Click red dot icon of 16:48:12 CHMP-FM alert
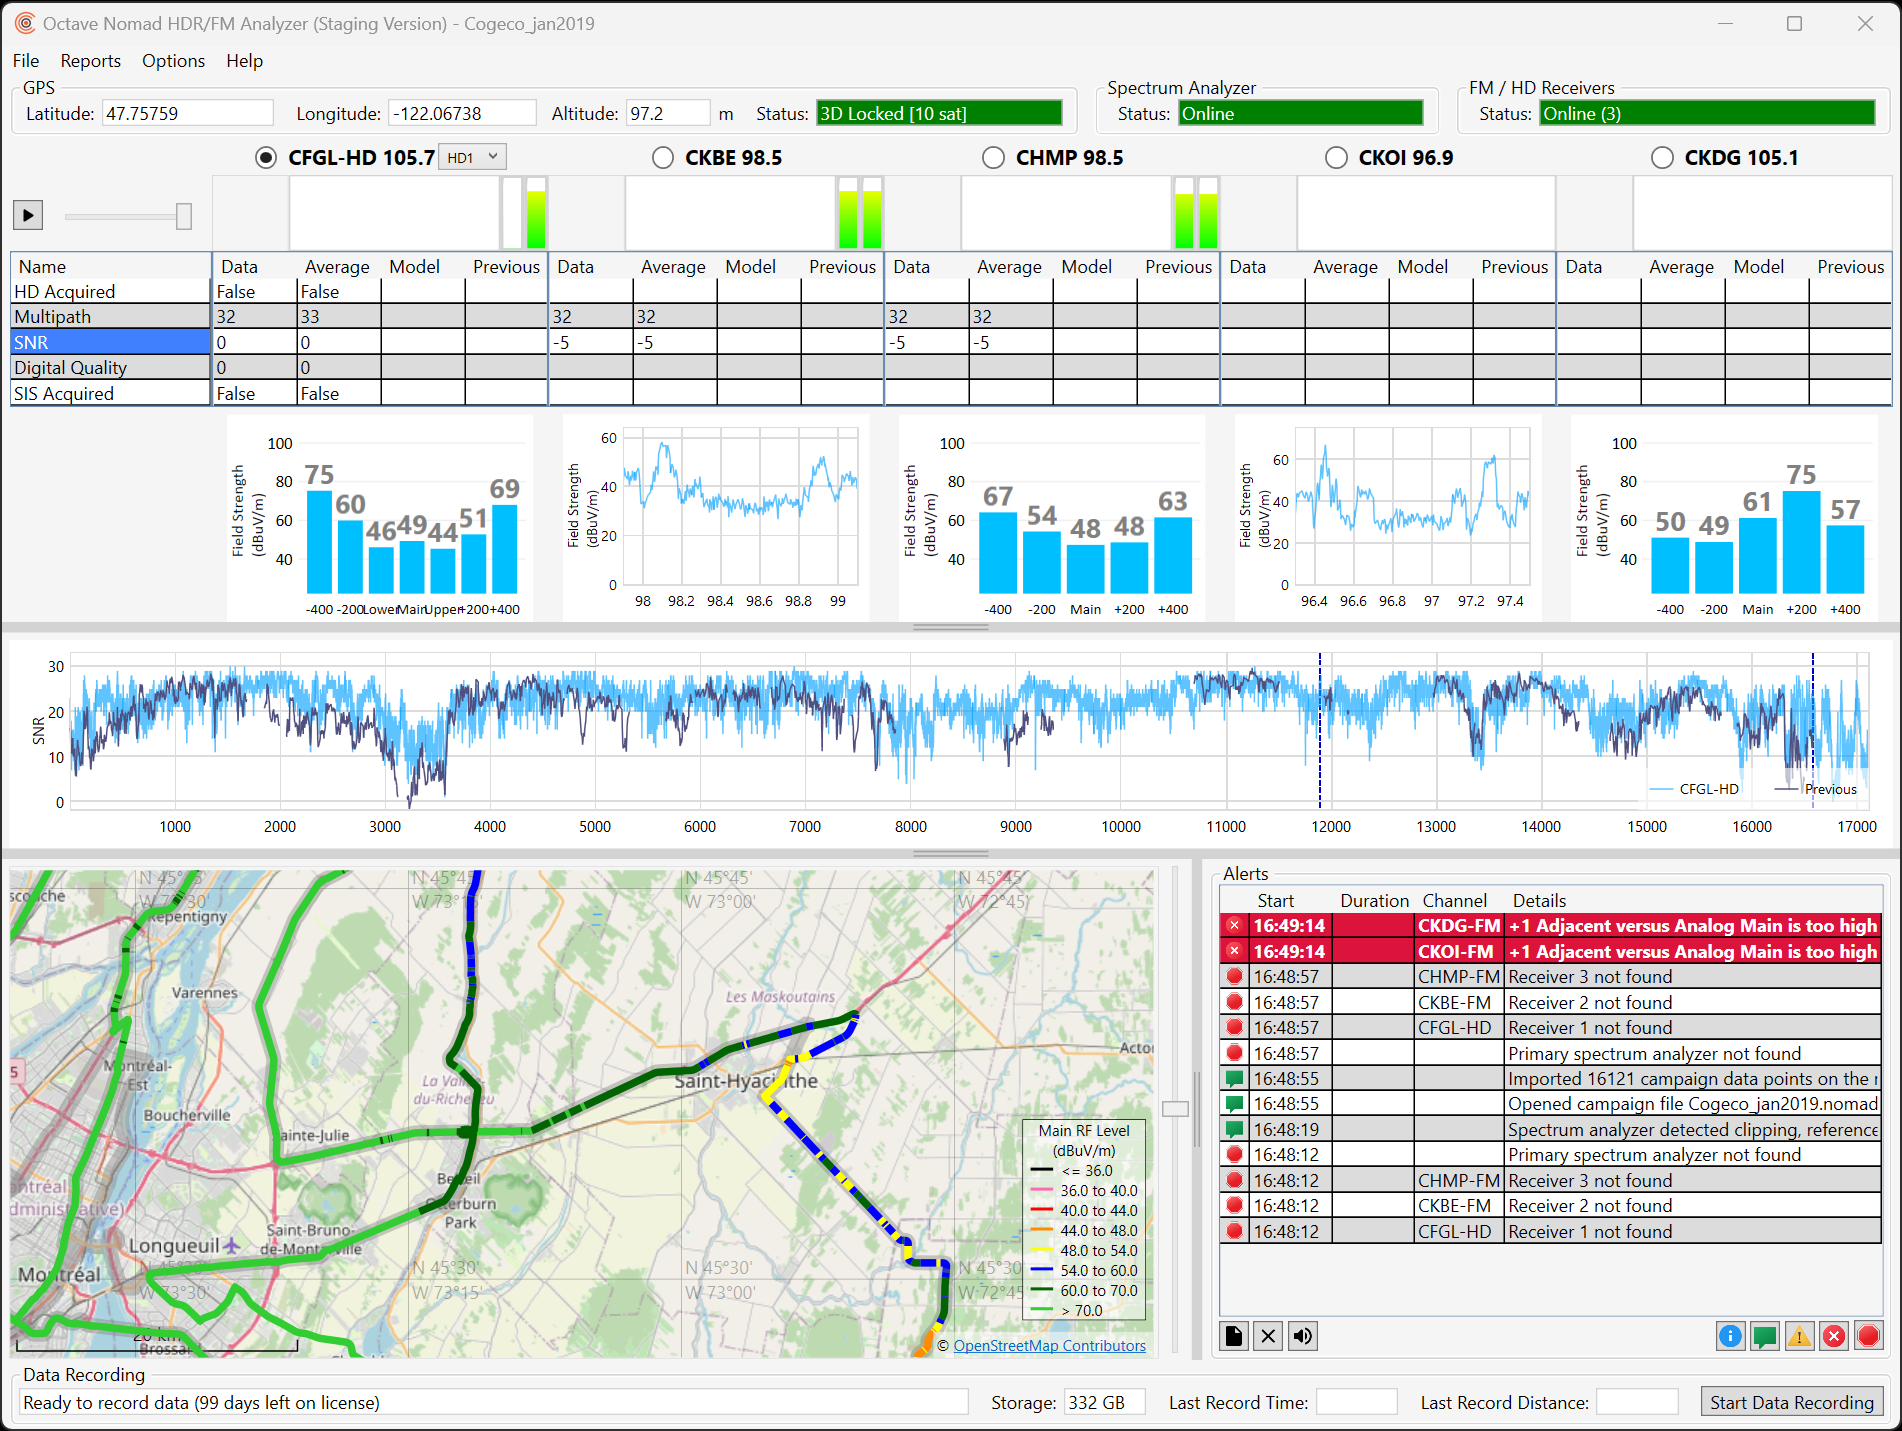Image resolution: width=1902 pixels, height=1431 pixels. click(1234, 1180)
